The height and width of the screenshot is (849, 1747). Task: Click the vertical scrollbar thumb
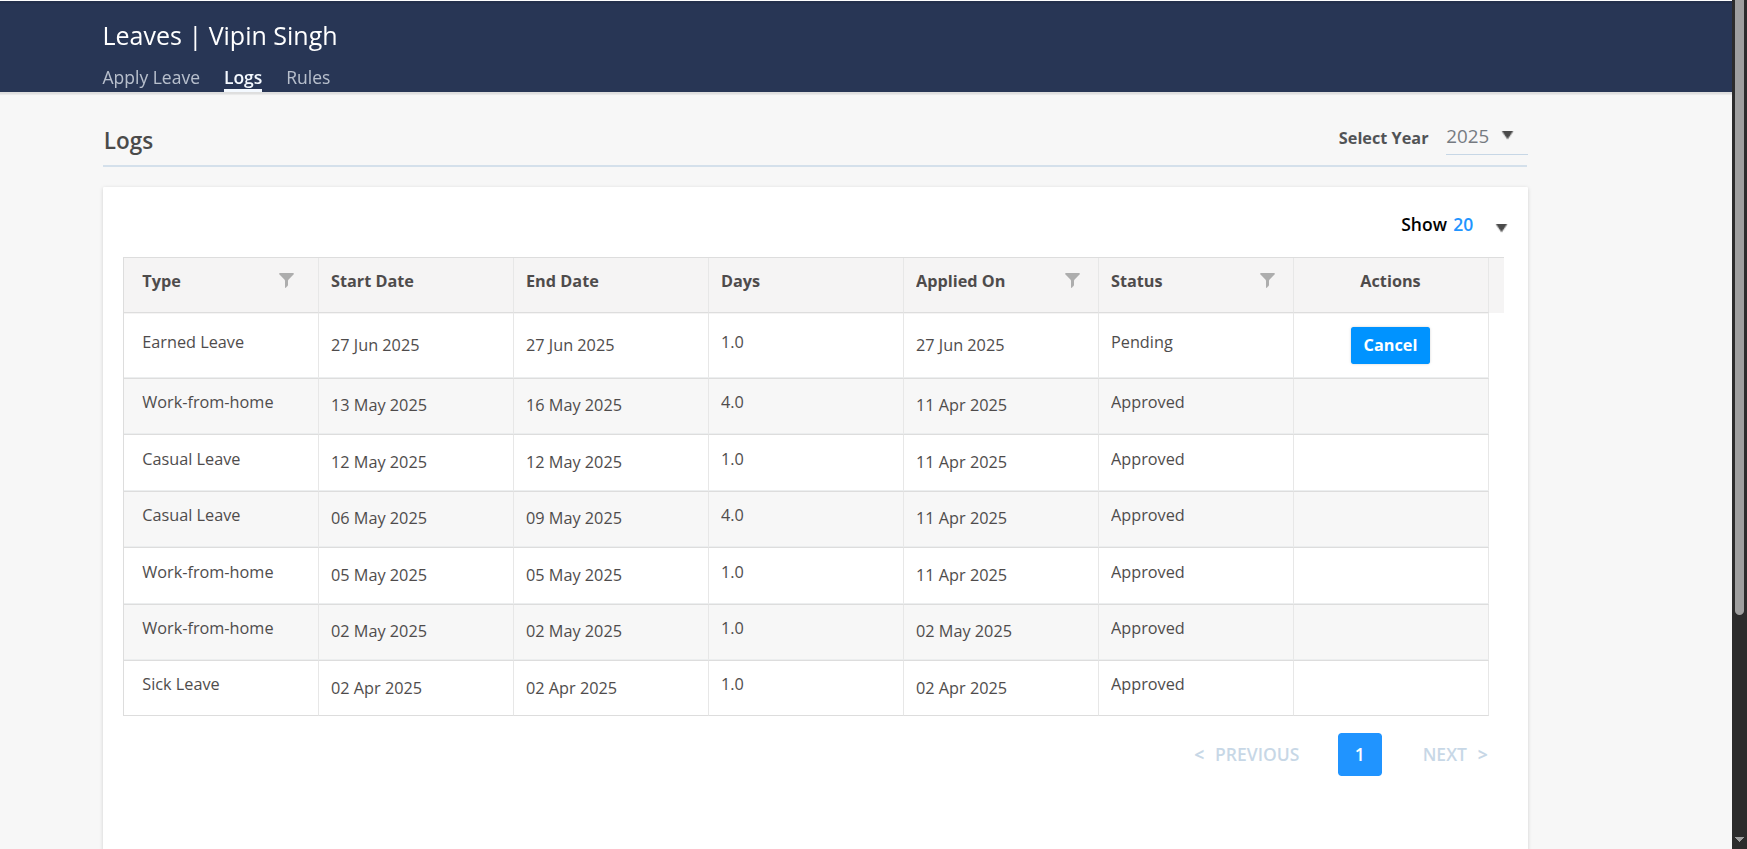click(1739, 300)
